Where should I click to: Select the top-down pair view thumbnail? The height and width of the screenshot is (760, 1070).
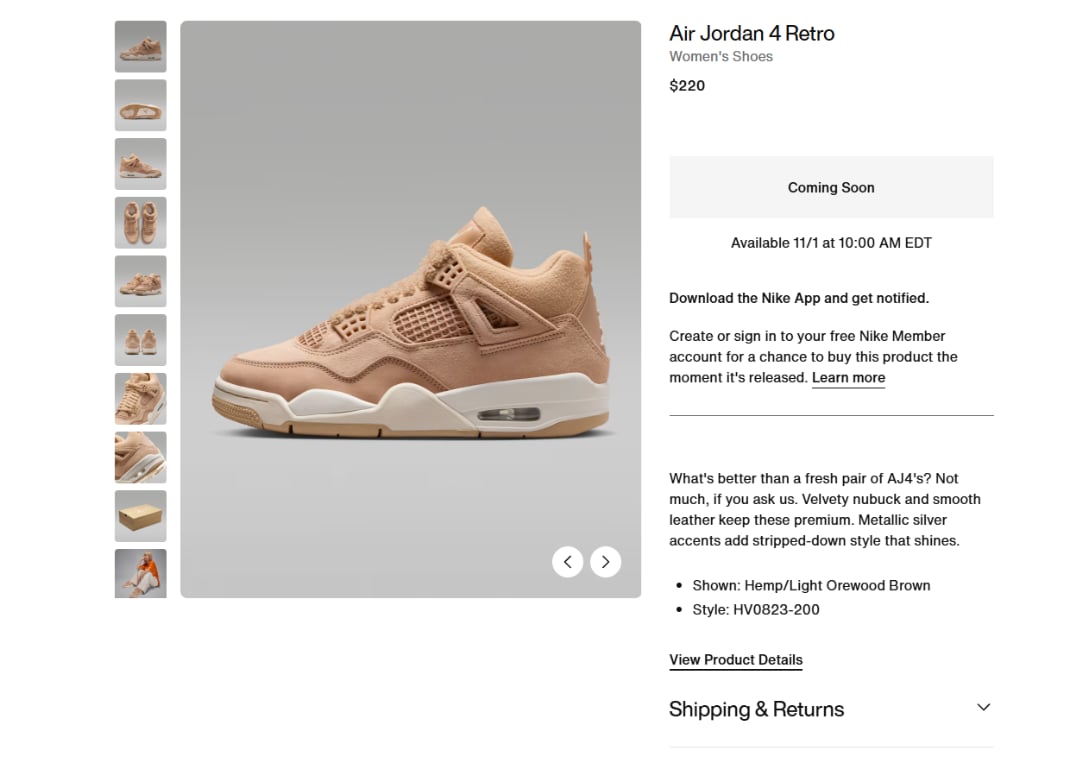[x=140, y=222]
